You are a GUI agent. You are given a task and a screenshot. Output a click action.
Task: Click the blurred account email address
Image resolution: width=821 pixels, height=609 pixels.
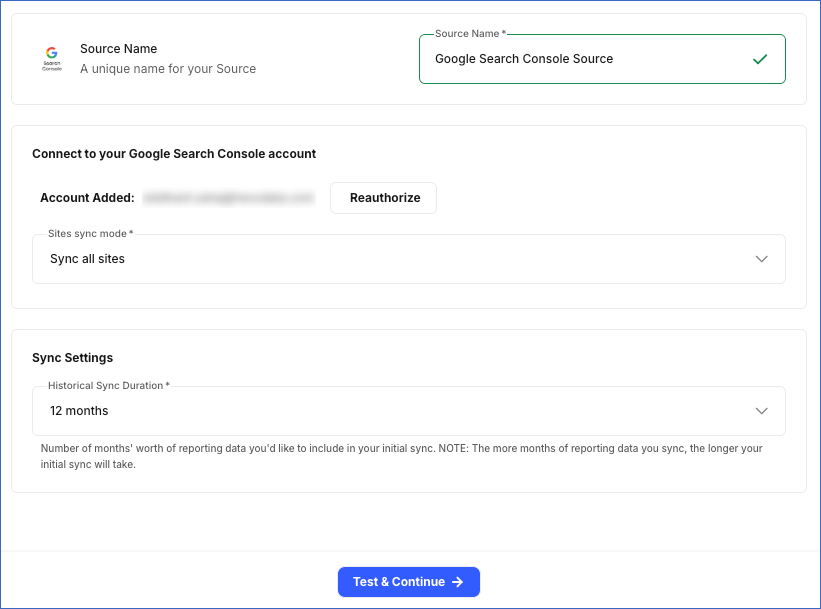[x=229, y=198]
